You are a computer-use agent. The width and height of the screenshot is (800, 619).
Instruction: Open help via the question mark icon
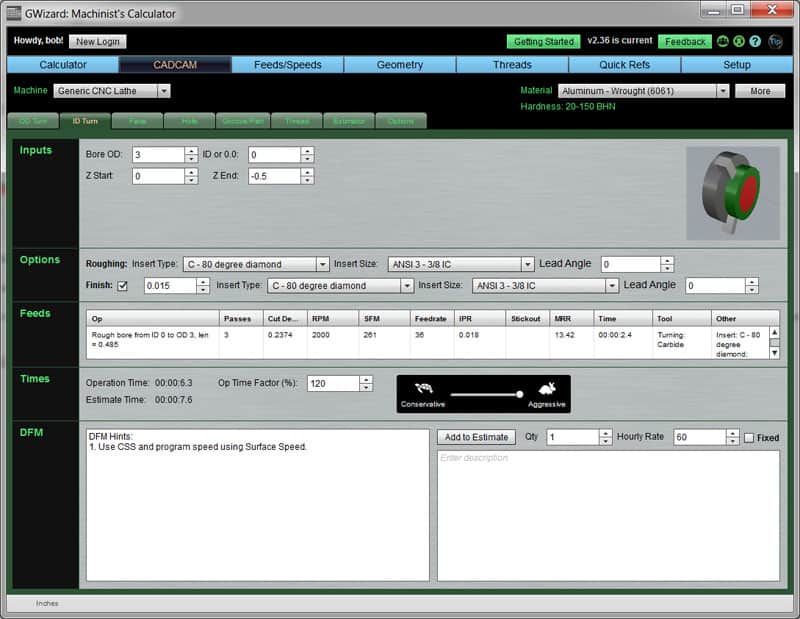(x=755, y=42)
